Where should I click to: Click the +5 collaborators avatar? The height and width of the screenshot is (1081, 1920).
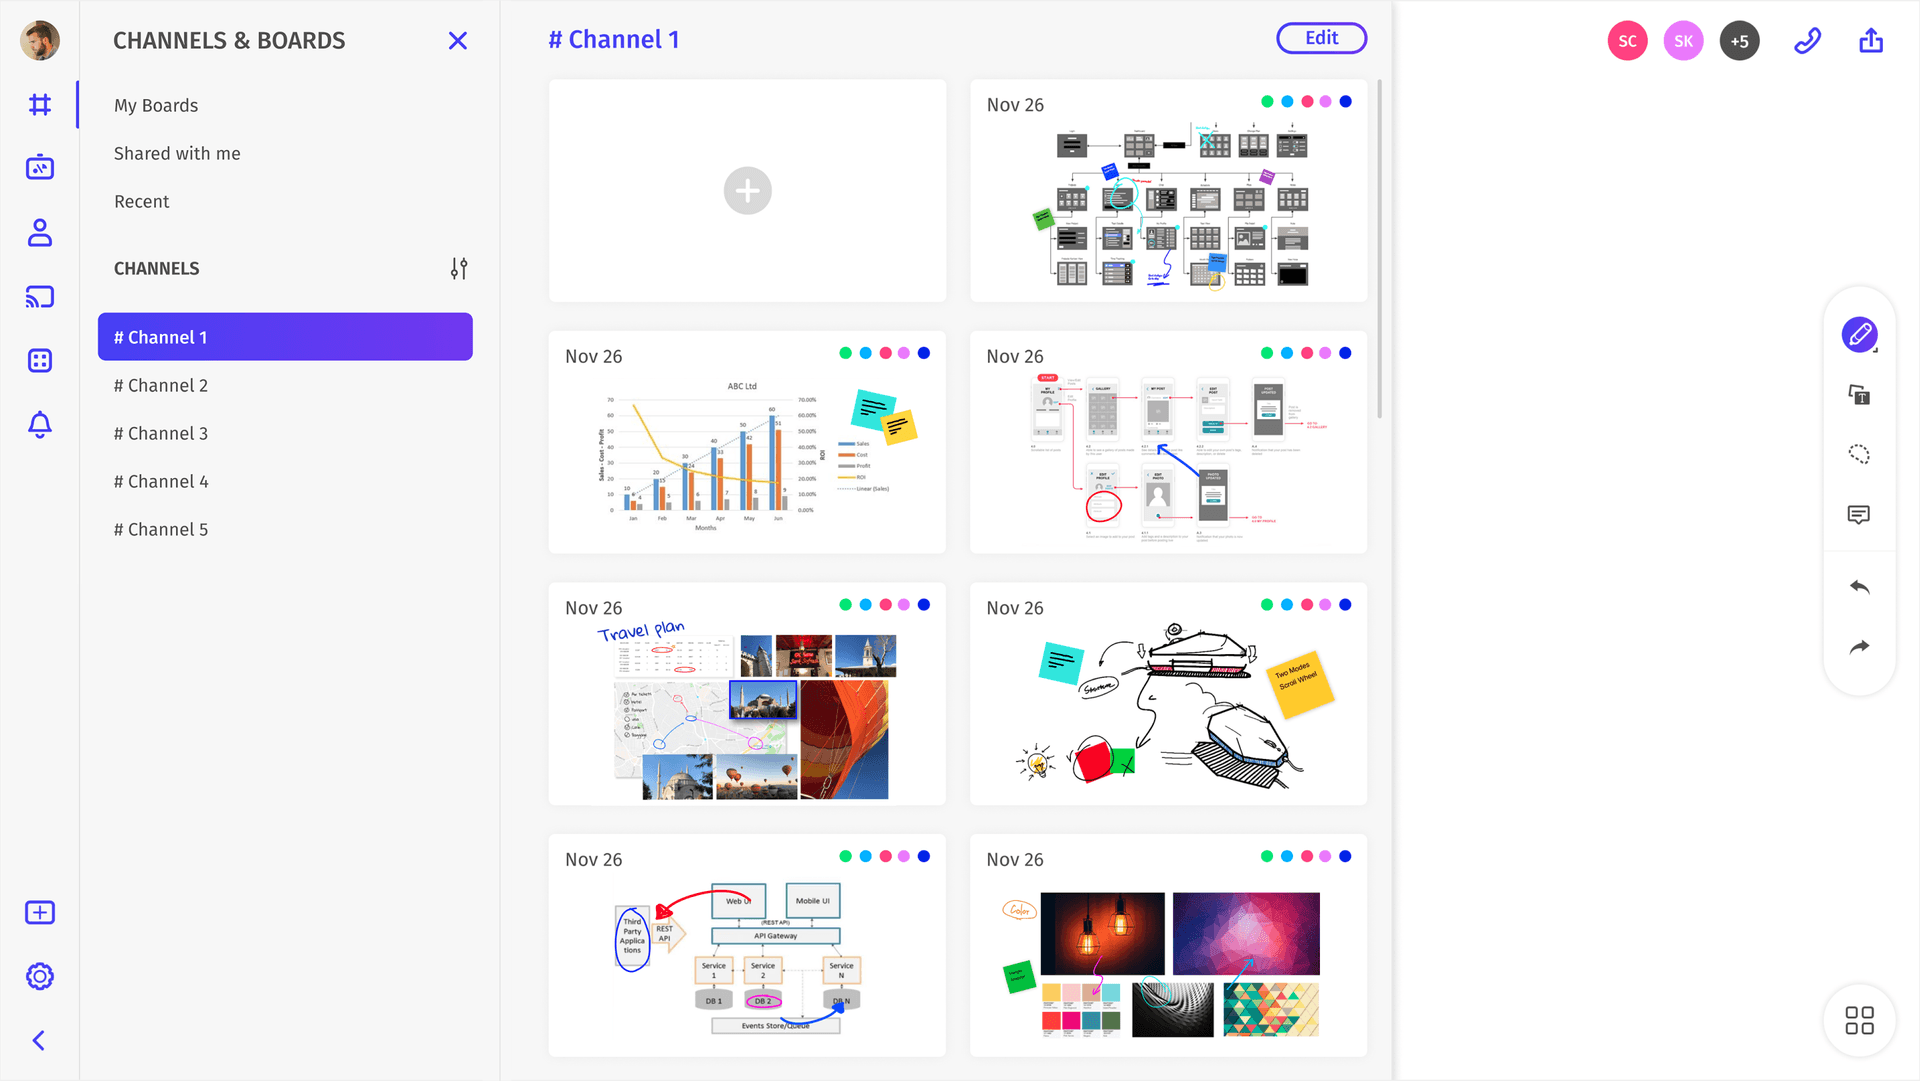1739,41
